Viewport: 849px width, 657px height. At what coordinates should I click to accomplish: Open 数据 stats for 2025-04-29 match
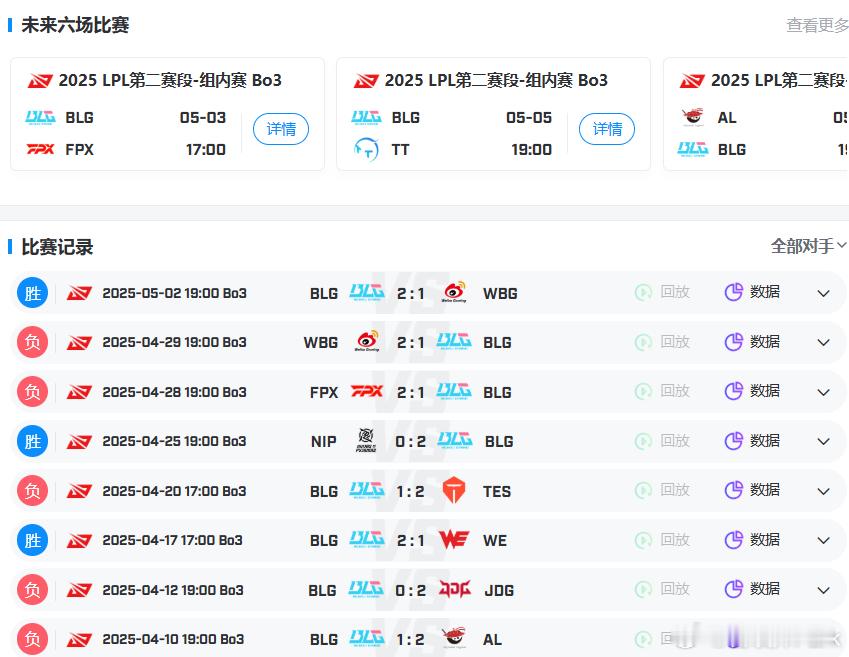click(x=752, y=342)
